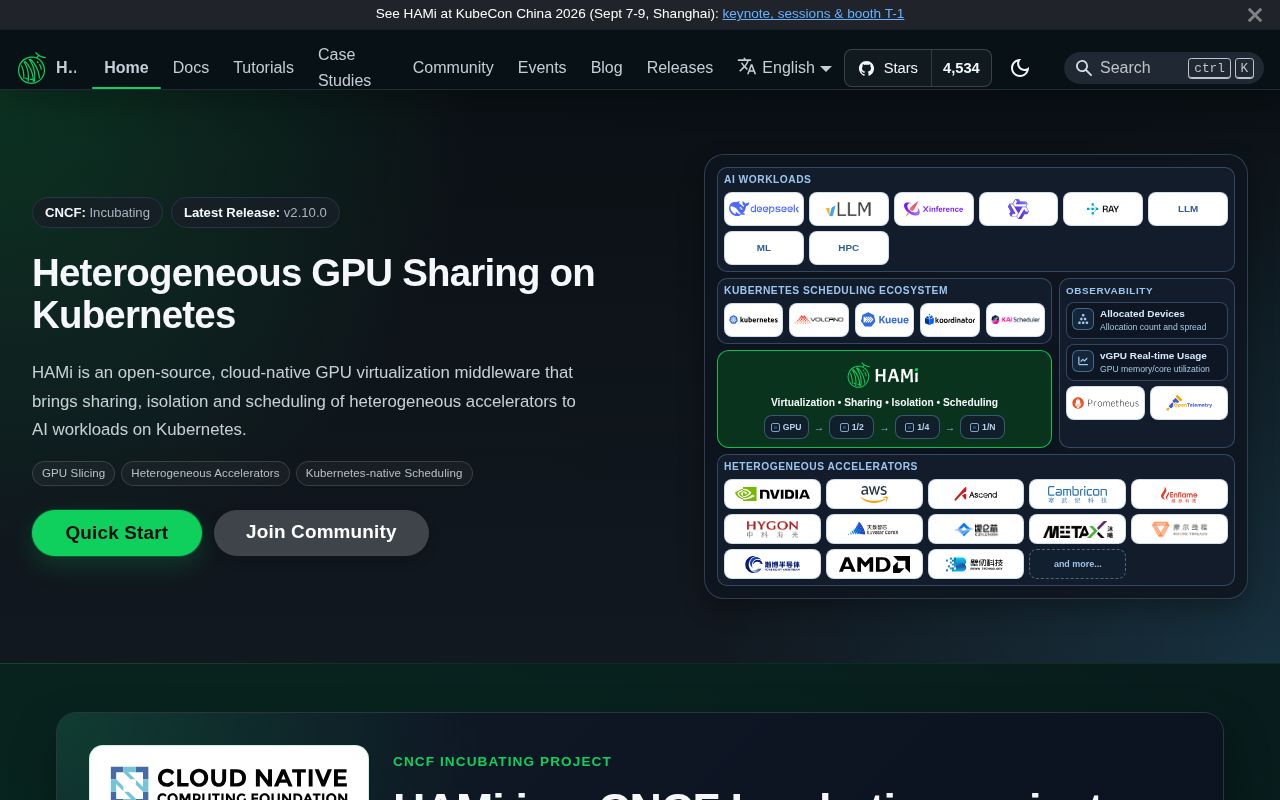The image size is (1280, 800).
Task: Click the 1/2 slice chip
Action: (x=851, y=427)
